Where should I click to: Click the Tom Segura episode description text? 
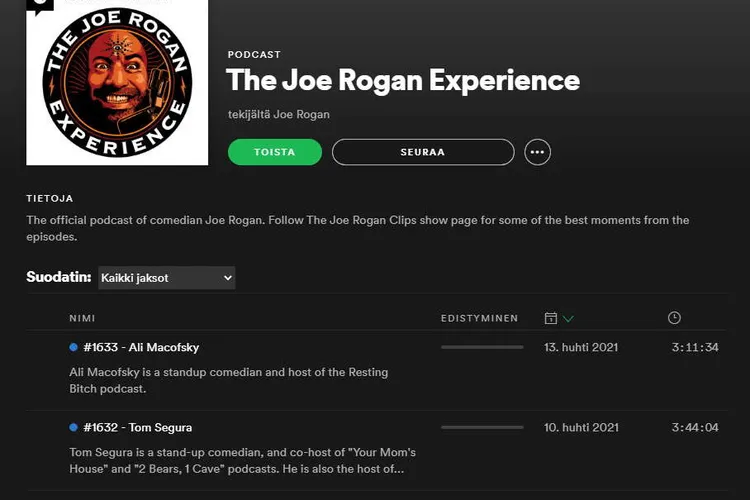point(243,460)
